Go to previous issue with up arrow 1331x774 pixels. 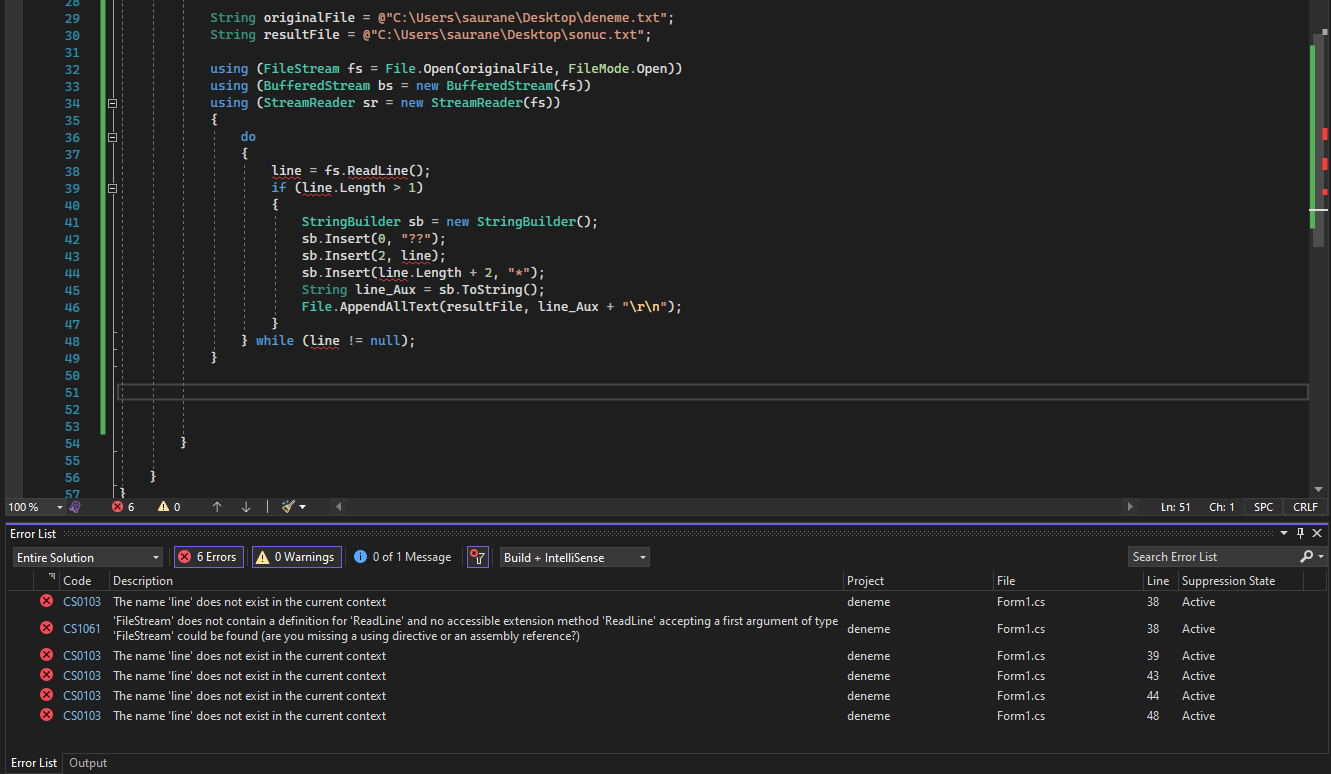pyautogui.click(x=217, y=507)
